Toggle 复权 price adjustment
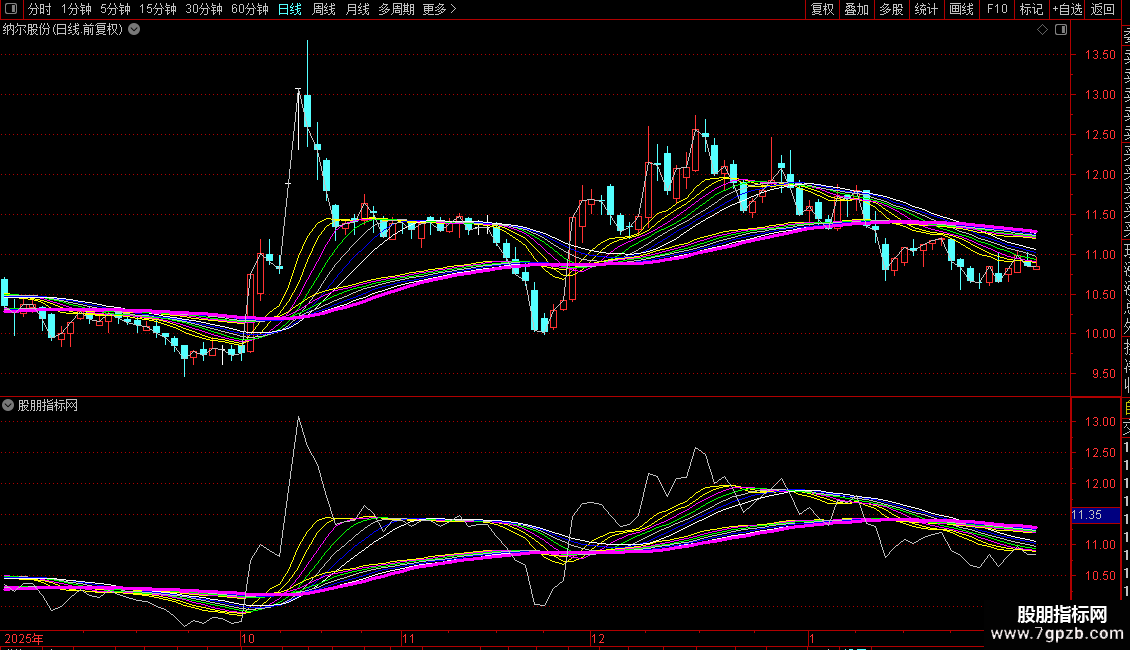 click(x=822, y=10)
